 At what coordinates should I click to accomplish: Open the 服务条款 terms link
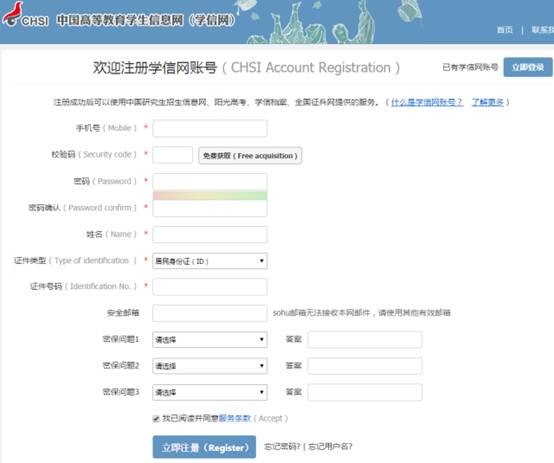point(235,418)
